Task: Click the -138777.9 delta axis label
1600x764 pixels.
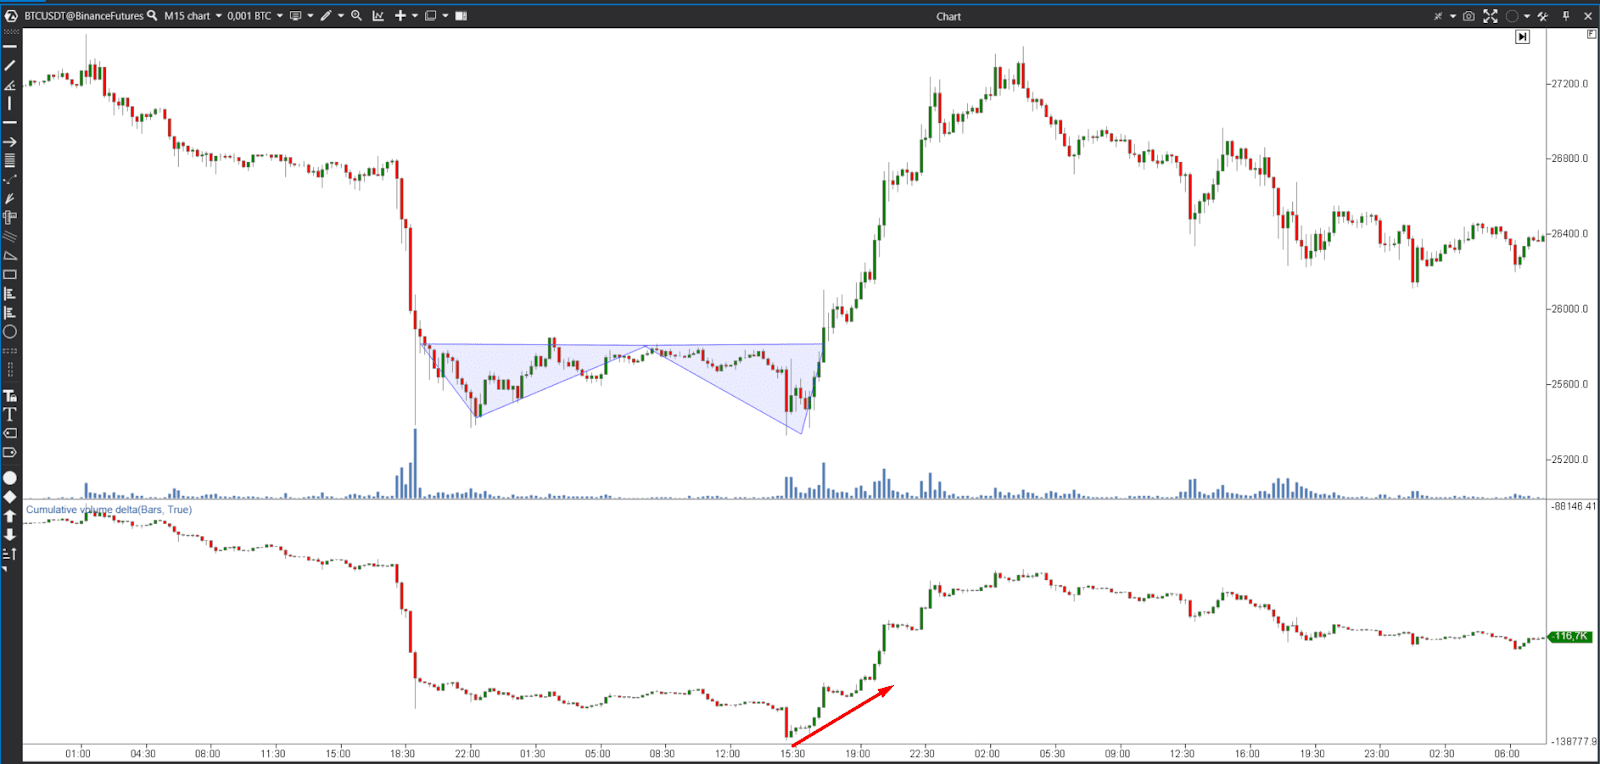Action: [1574, 741]
